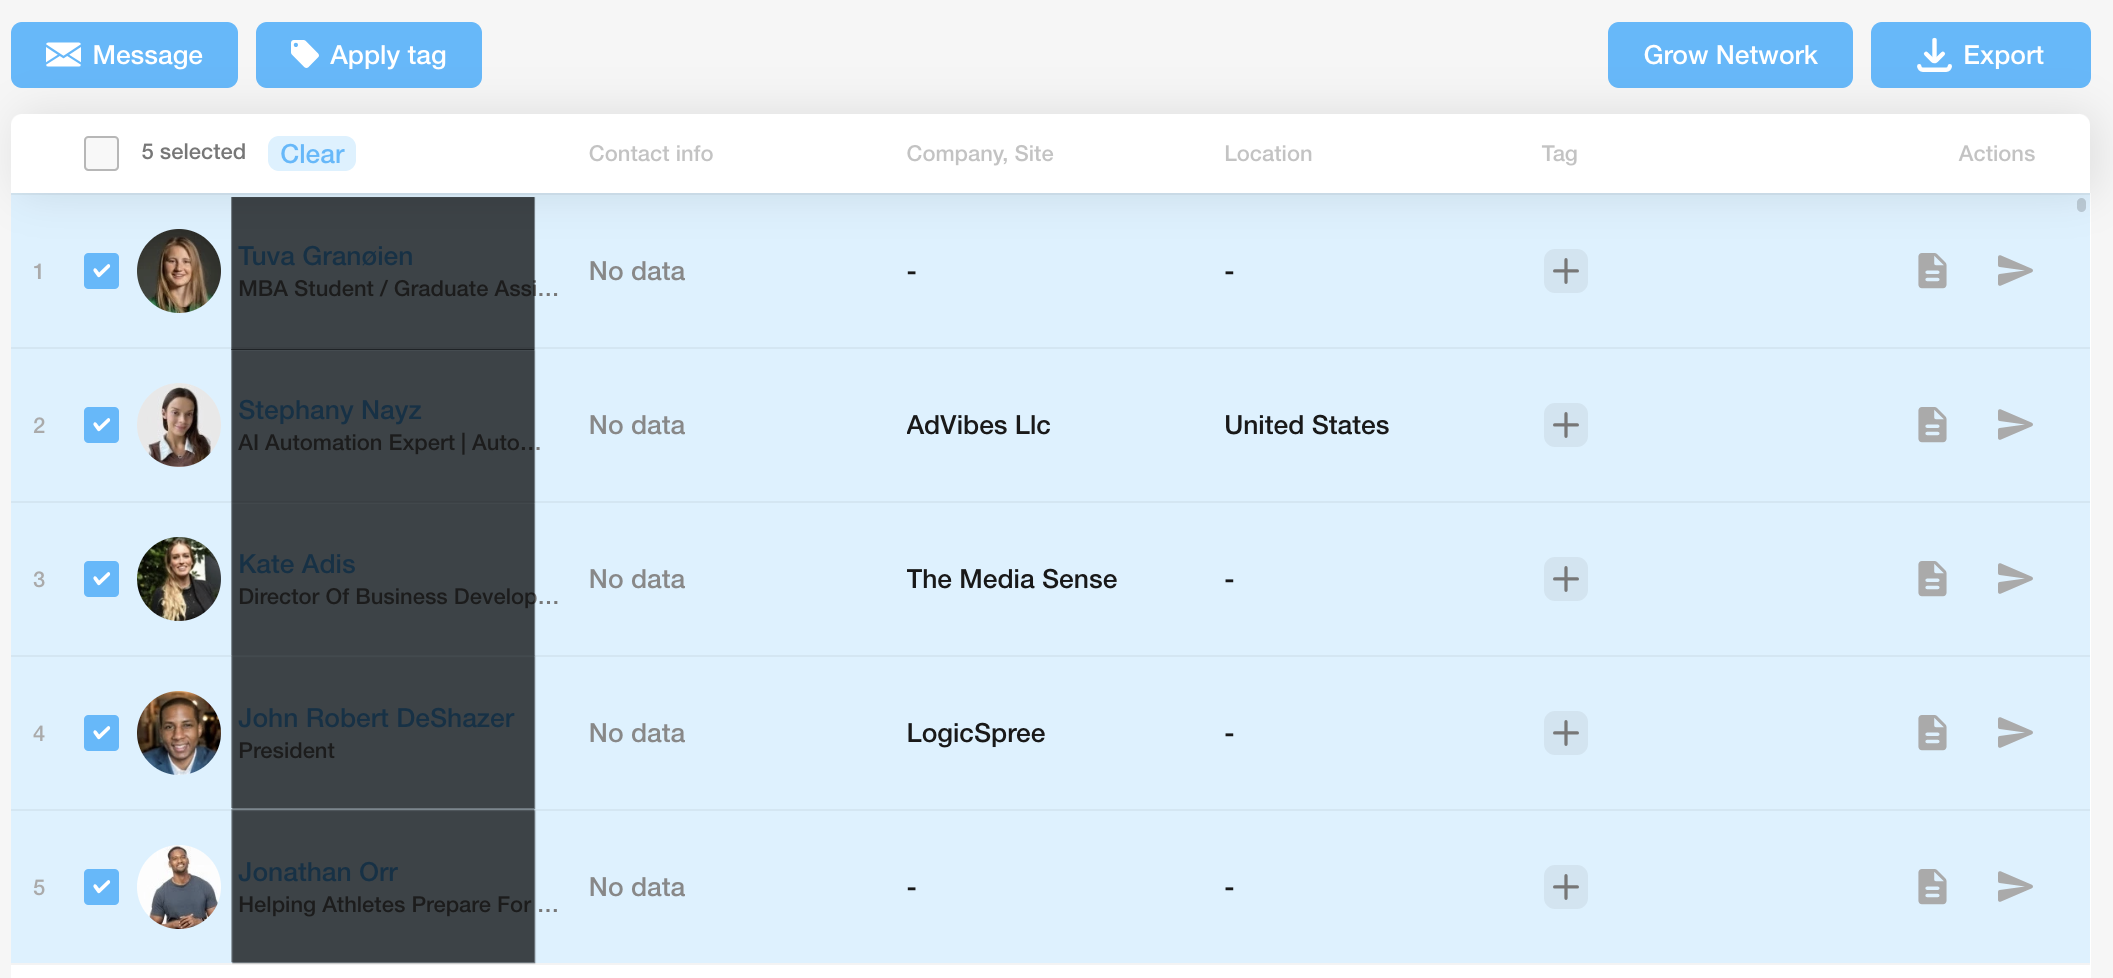
Task: Open the Kate Adis name link
Action: coord(296,564)
